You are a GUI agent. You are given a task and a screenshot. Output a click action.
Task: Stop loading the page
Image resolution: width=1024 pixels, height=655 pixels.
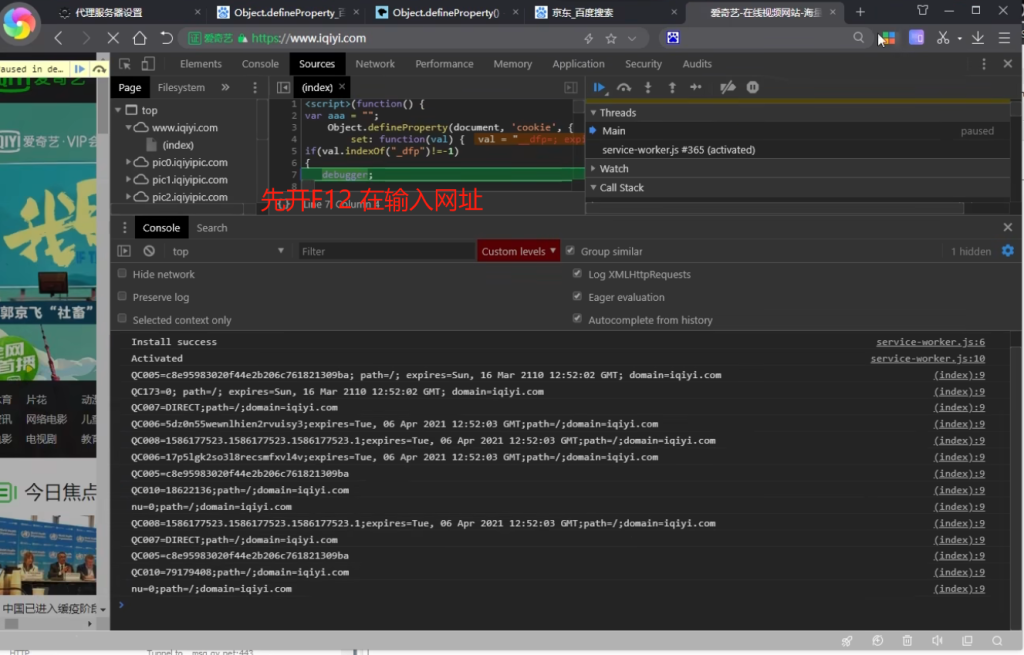coord(113,38)
